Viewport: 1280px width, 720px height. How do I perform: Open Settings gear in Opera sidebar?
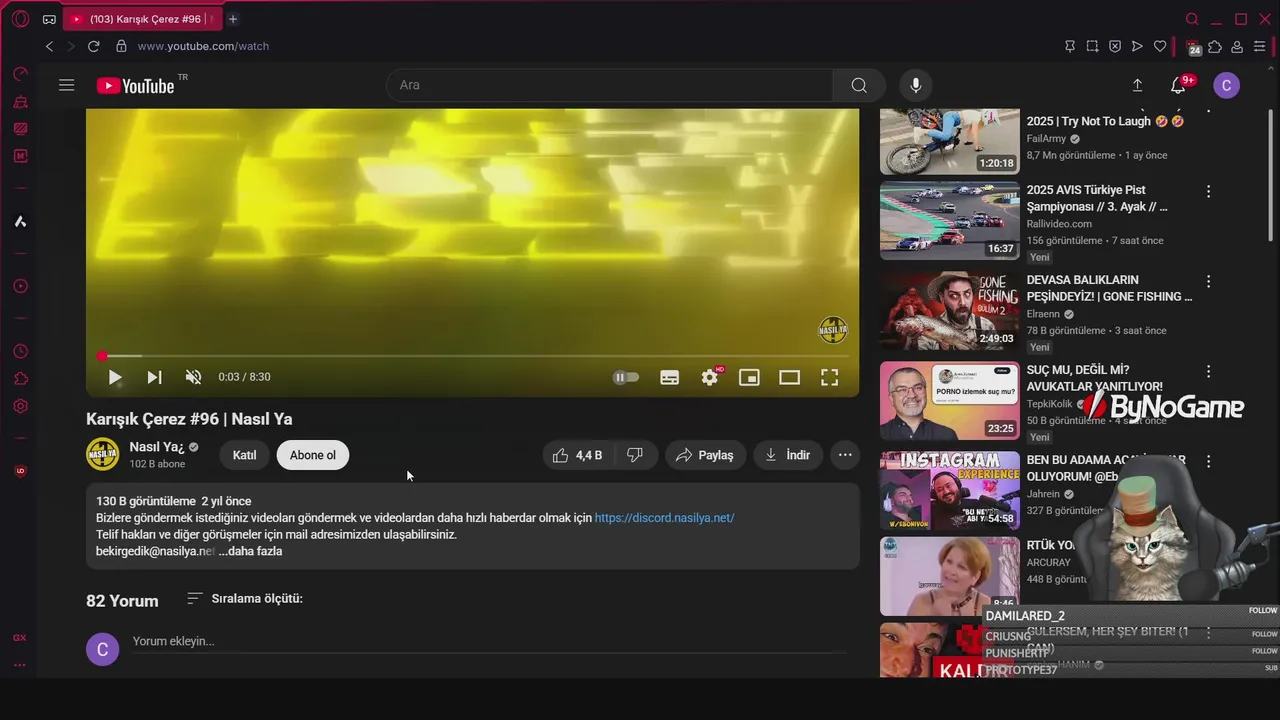(x=20, y=407)
